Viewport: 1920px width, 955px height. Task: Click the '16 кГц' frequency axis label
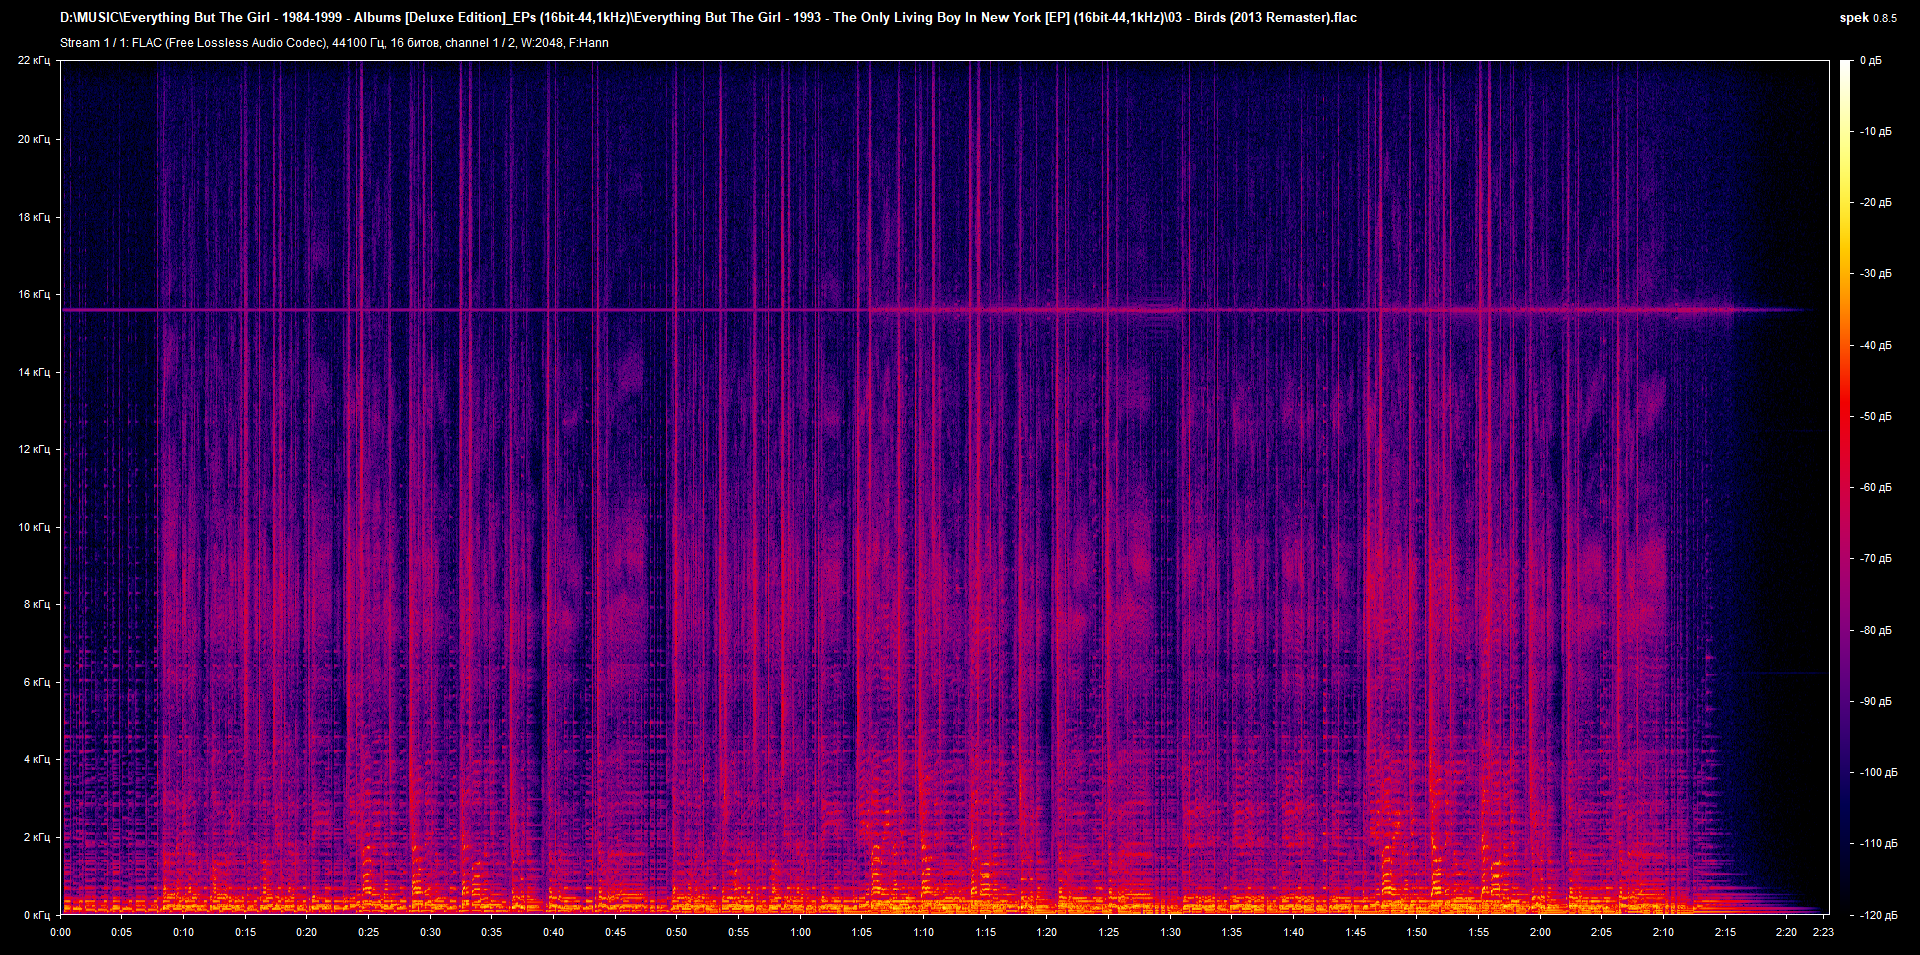point(34,294)
